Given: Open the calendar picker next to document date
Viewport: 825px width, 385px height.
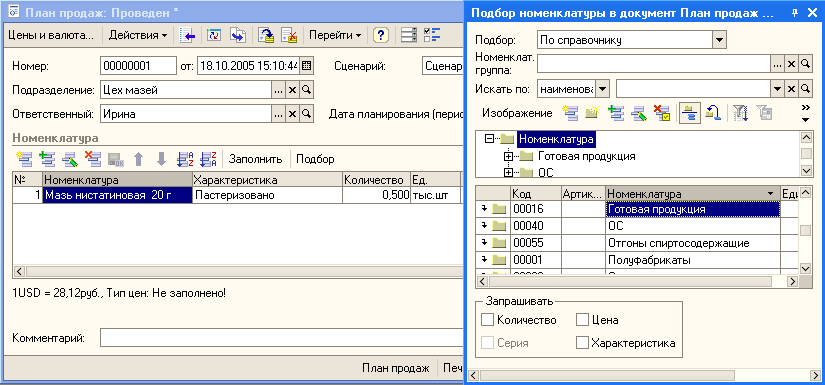Looking at the screenshot, I should click(307, 66).
